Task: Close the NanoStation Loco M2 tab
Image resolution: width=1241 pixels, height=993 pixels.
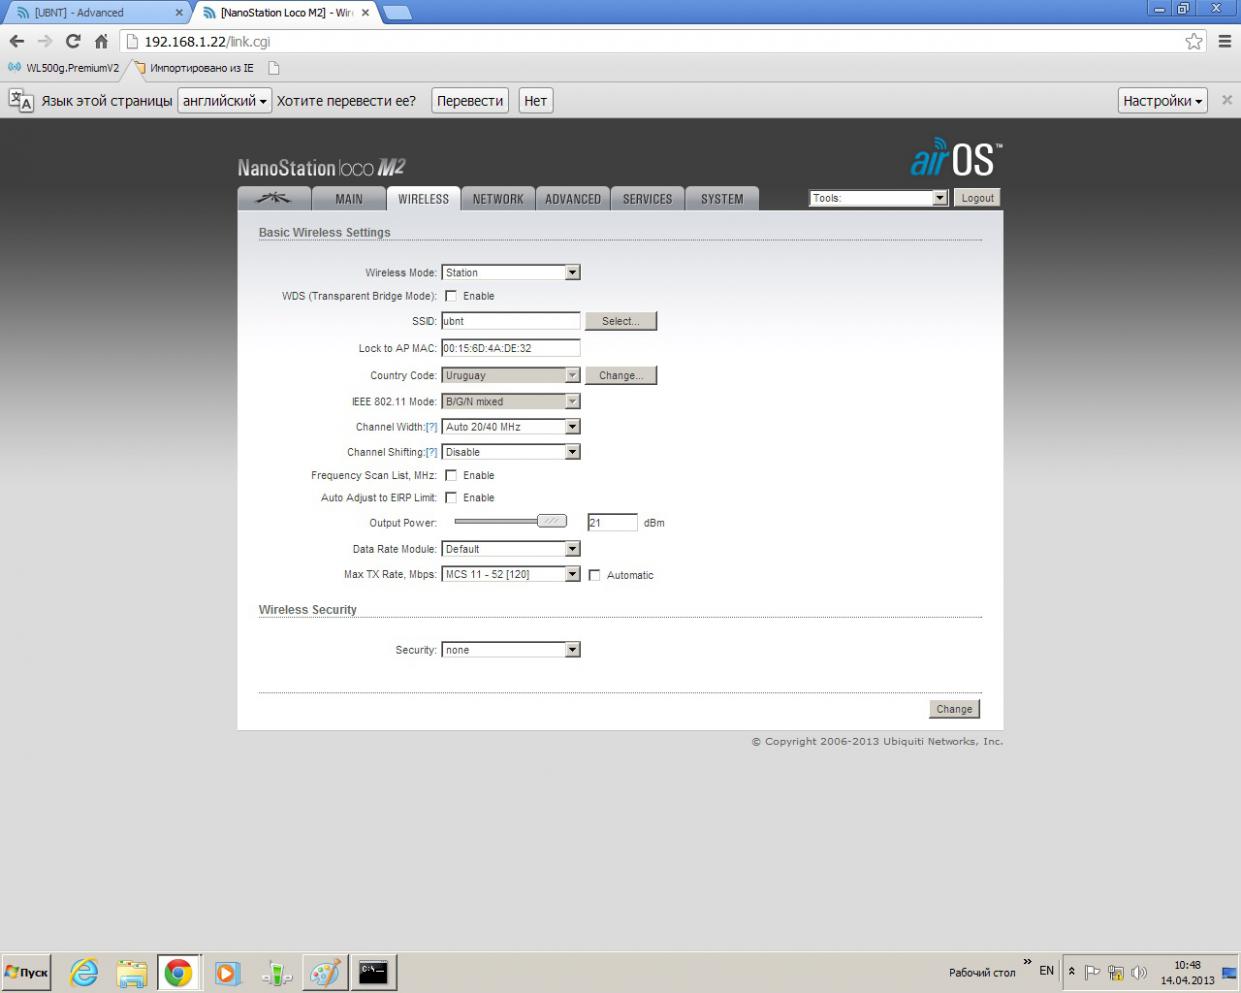Action: click(x=365, y=13)
